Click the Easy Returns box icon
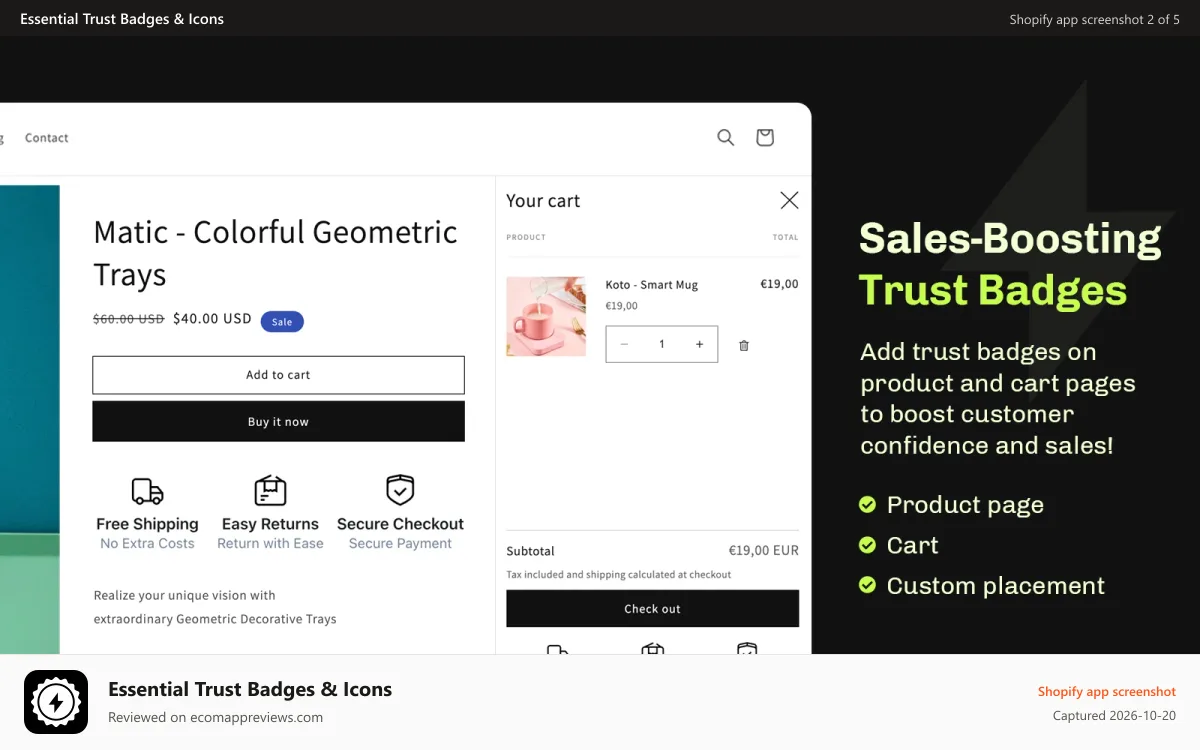Viewport: 1200px width, 750px height. point(270,490)
